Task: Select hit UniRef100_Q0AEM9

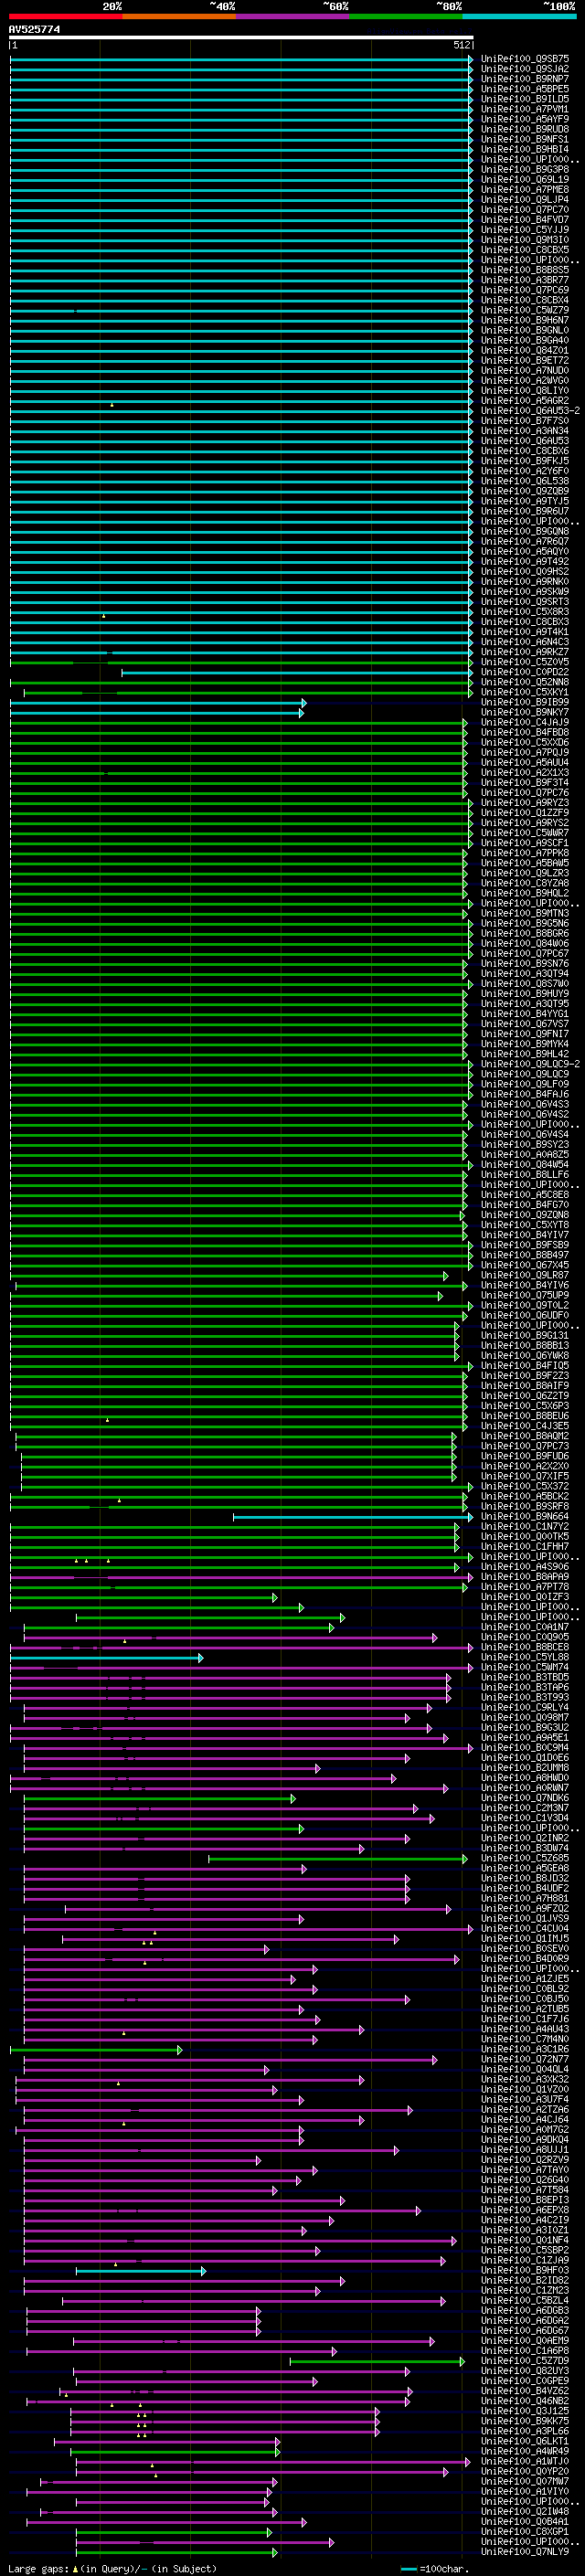Action: pos(525,2340)
